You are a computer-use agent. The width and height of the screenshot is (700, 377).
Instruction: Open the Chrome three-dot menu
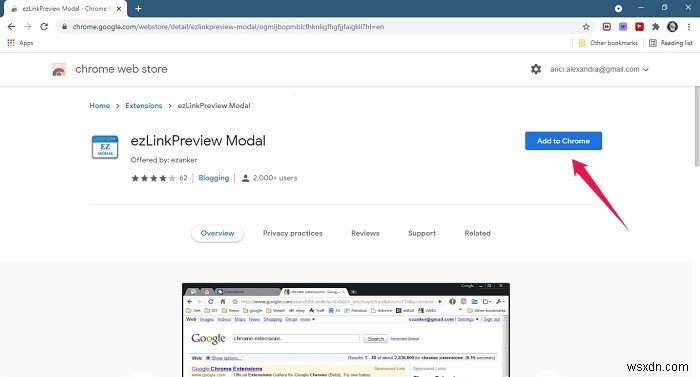689,27
